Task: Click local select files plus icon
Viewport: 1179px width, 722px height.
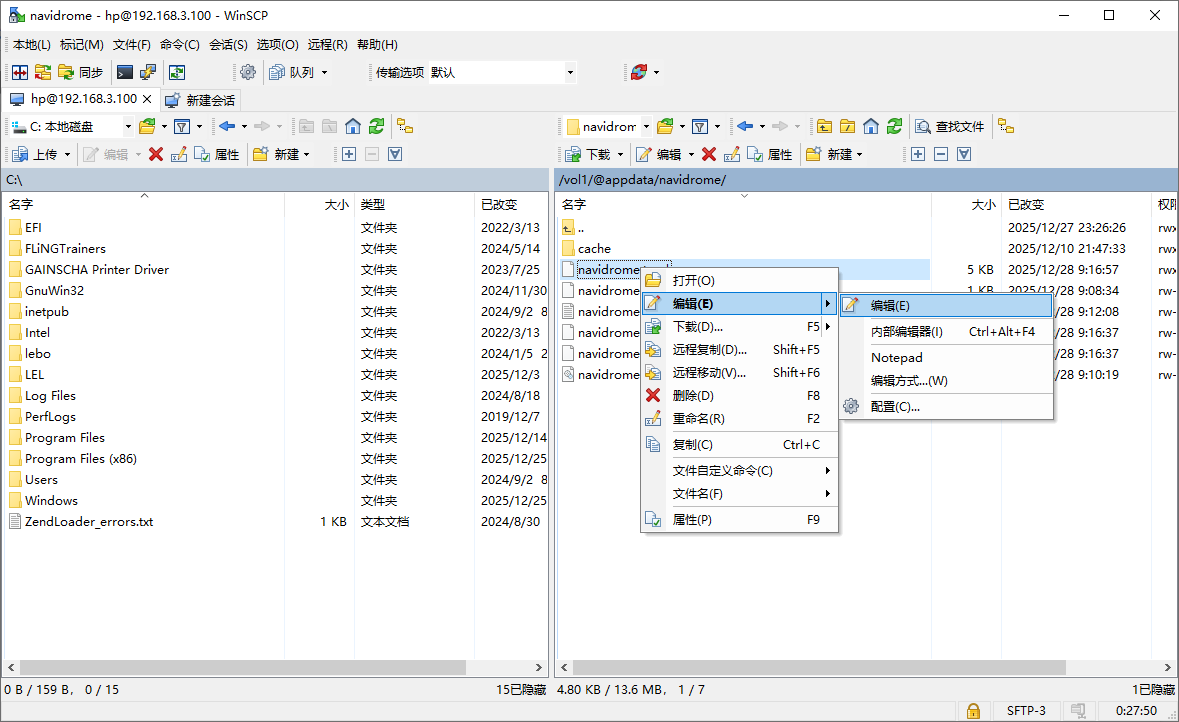Action: pos(349,154)
